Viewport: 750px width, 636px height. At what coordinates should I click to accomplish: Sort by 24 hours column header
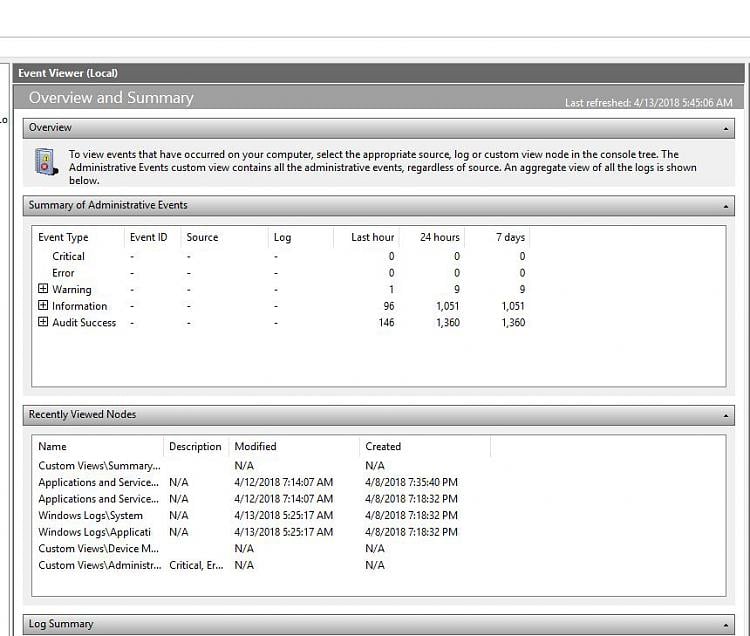click(x=440, y=237)
